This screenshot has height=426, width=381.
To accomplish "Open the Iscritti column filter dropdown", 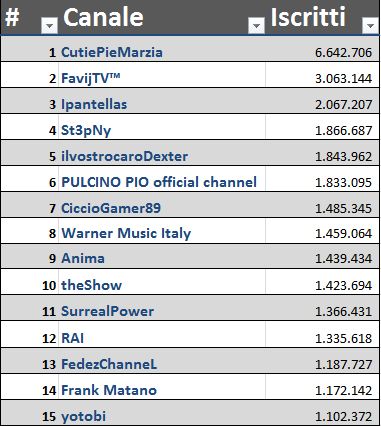I will tap(370, 26).
